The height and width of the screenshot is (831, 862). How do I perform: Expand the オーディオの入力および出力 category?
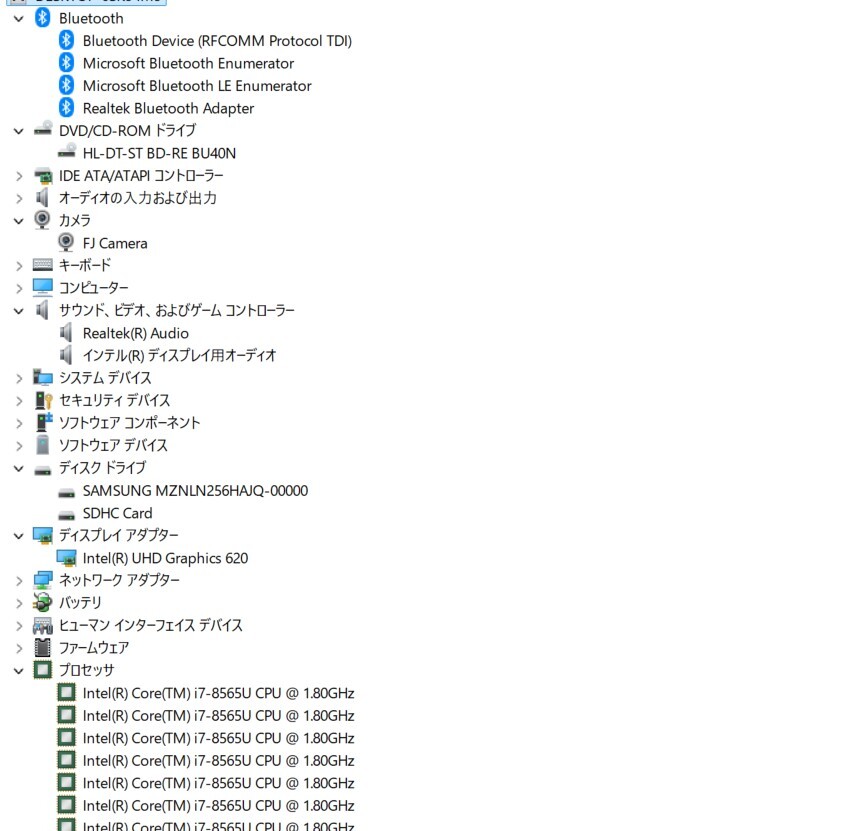19,198
